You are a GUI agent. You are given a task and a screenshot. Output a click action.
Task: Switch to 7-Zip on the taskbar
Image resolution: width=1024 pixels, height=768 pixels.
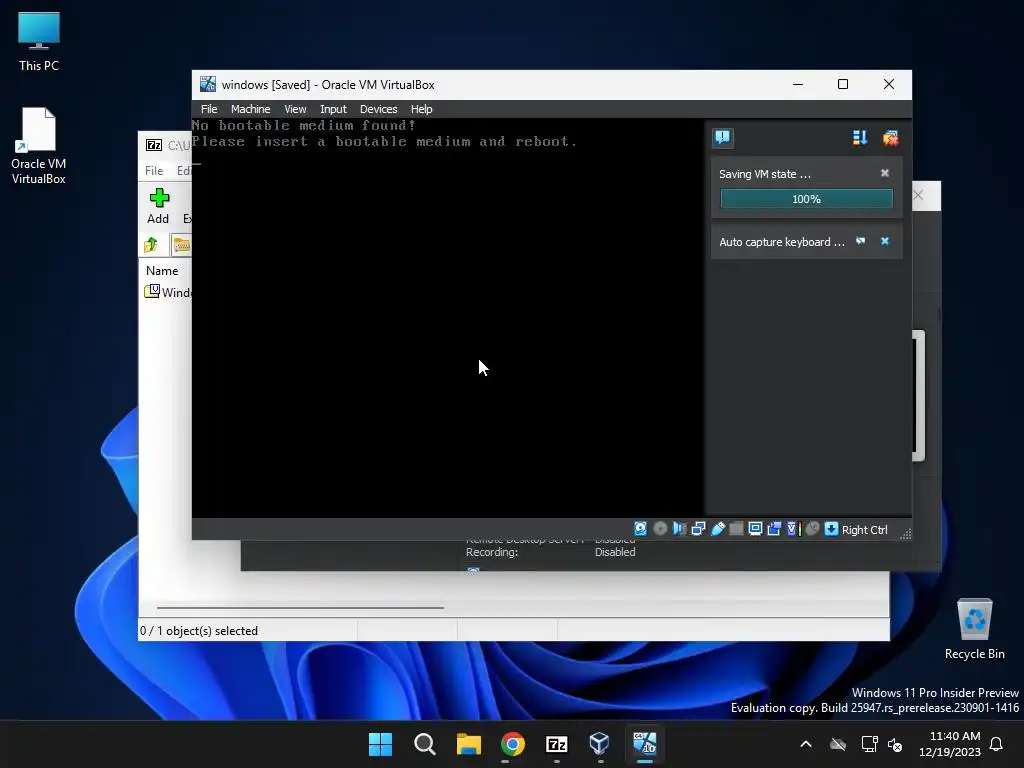[x=556, y=744]
